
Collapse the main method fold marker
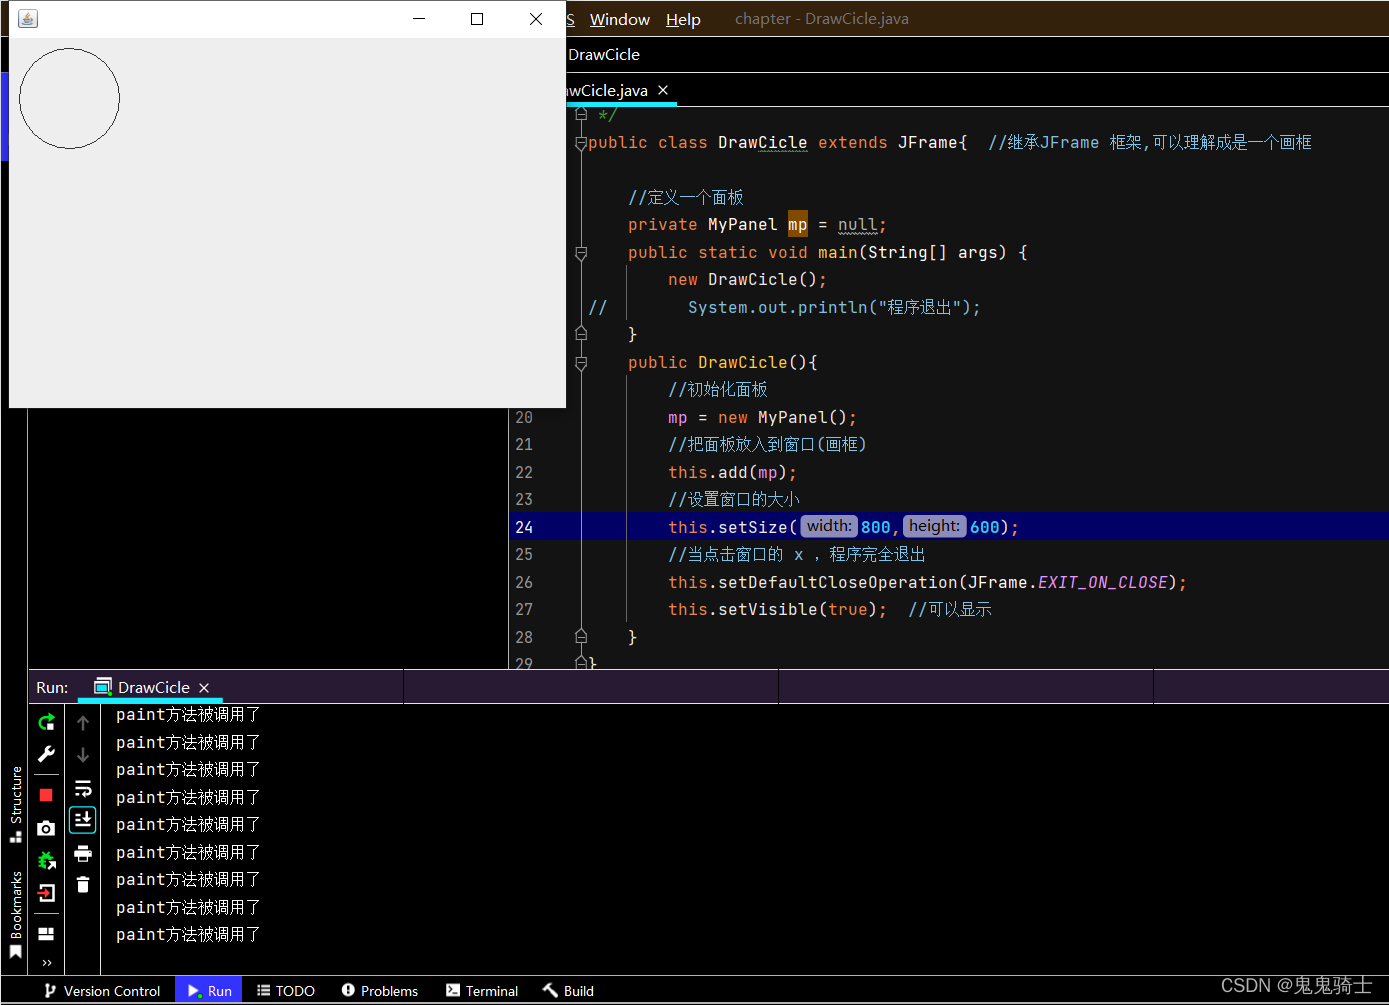(581, 253)
